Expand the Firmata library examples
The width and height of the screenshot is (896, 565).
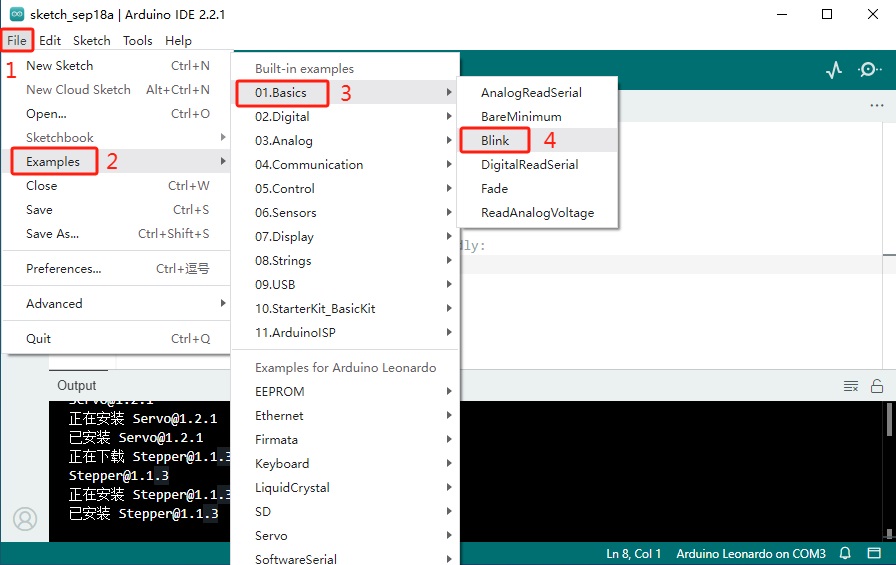[345, 439]
